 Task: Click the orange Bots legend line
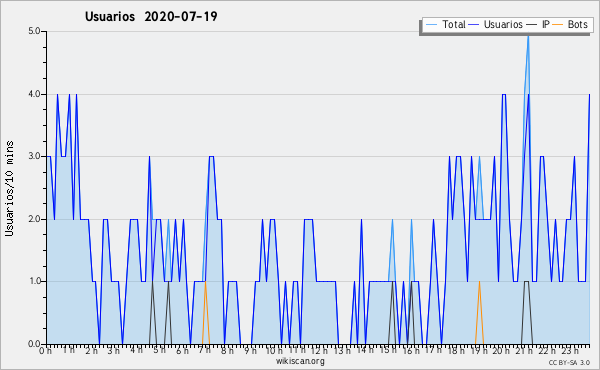(x=558, y=25)
